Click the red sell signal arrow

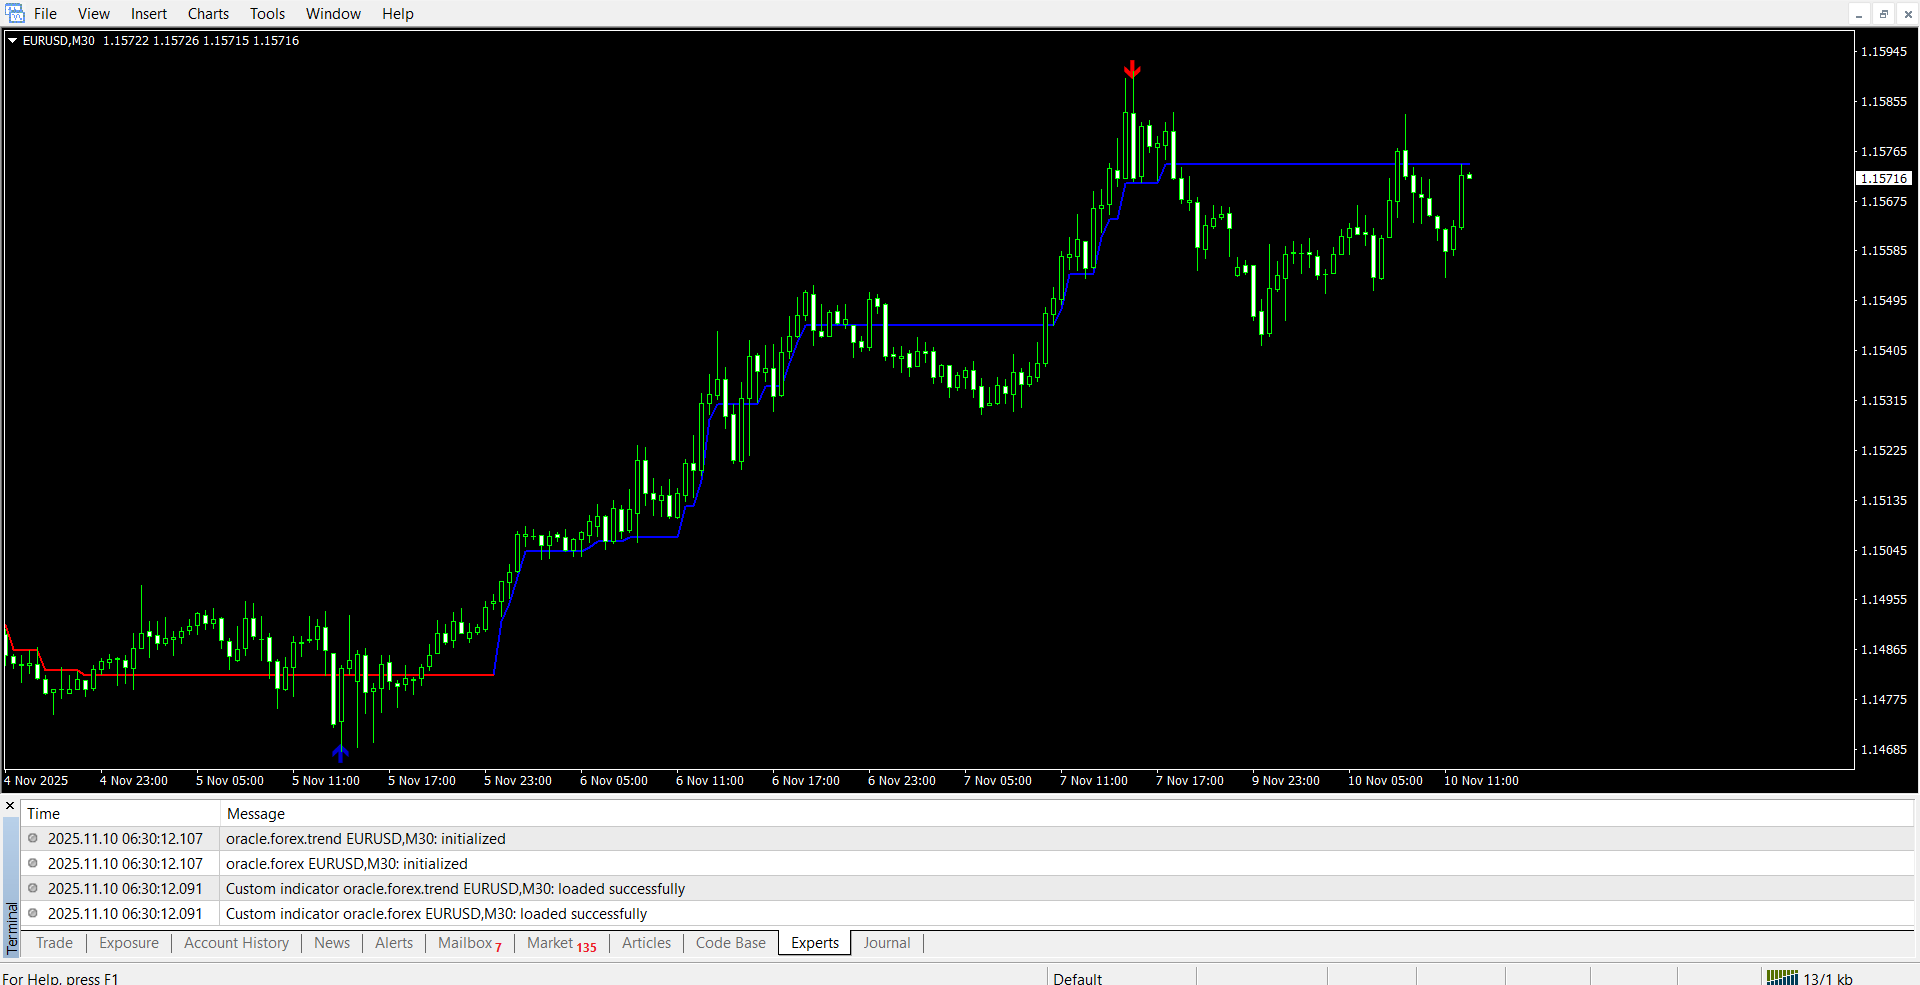point(1132,69)
